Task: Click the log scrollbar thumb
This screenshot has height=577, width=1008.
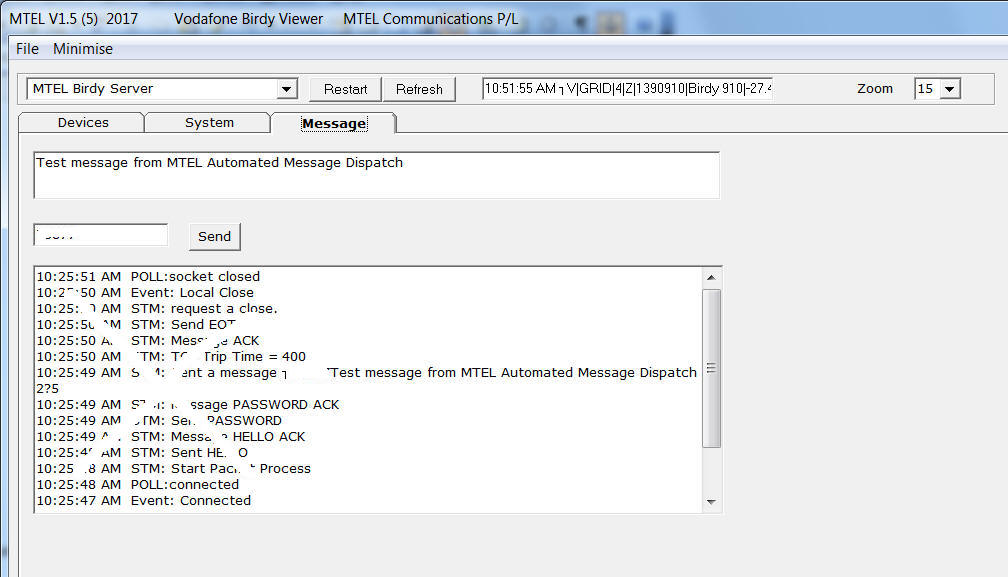Action: pos(711,368)
